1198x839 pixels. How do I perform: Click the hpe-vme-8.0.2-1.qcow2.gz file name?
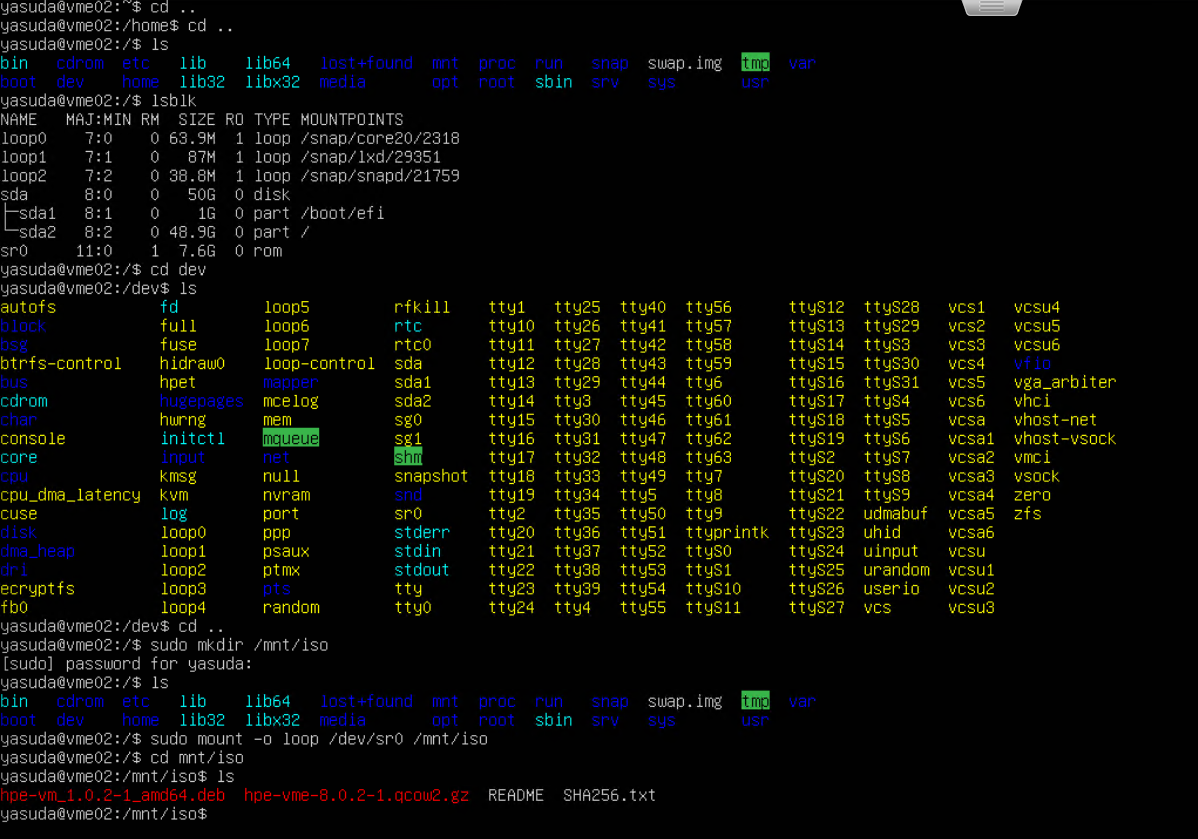[357, 795]
